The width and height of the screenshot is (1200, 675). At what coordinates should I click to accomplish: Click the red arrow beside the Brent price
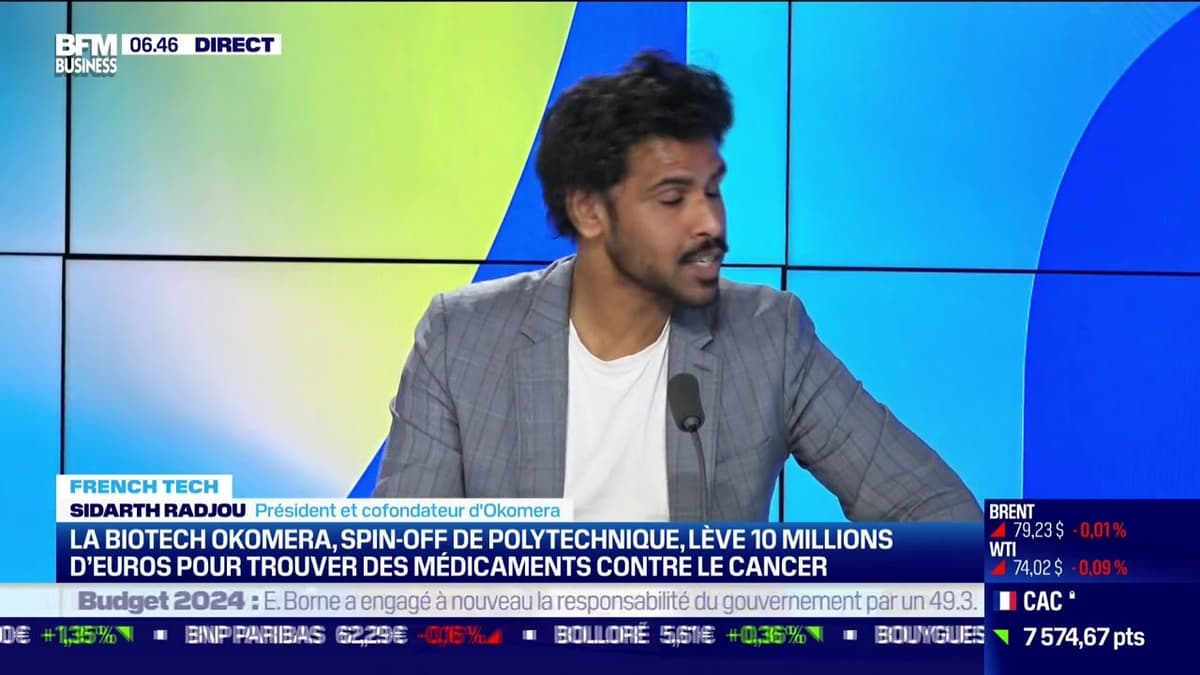[997, 531]
